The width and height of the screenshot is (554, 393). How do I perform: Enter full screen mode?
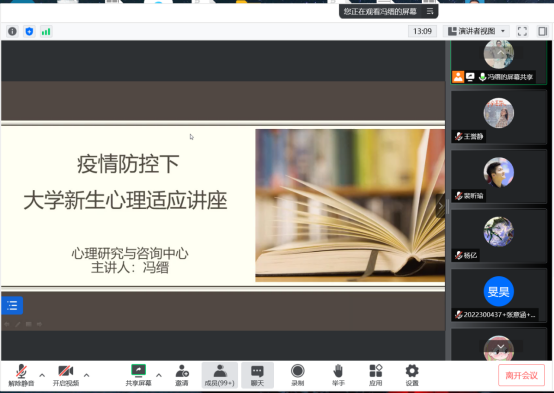click(522, 31)
